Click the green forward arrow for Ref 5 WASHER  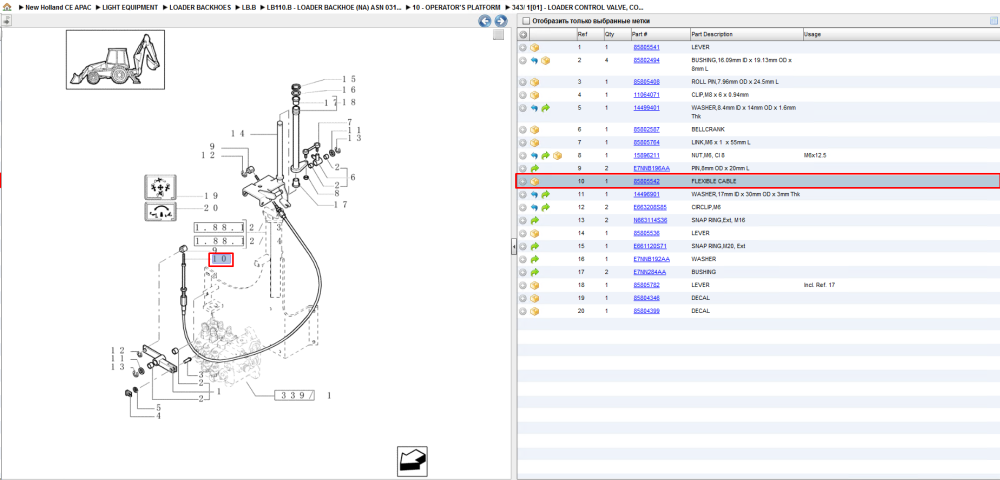click(x=545, y=108)
